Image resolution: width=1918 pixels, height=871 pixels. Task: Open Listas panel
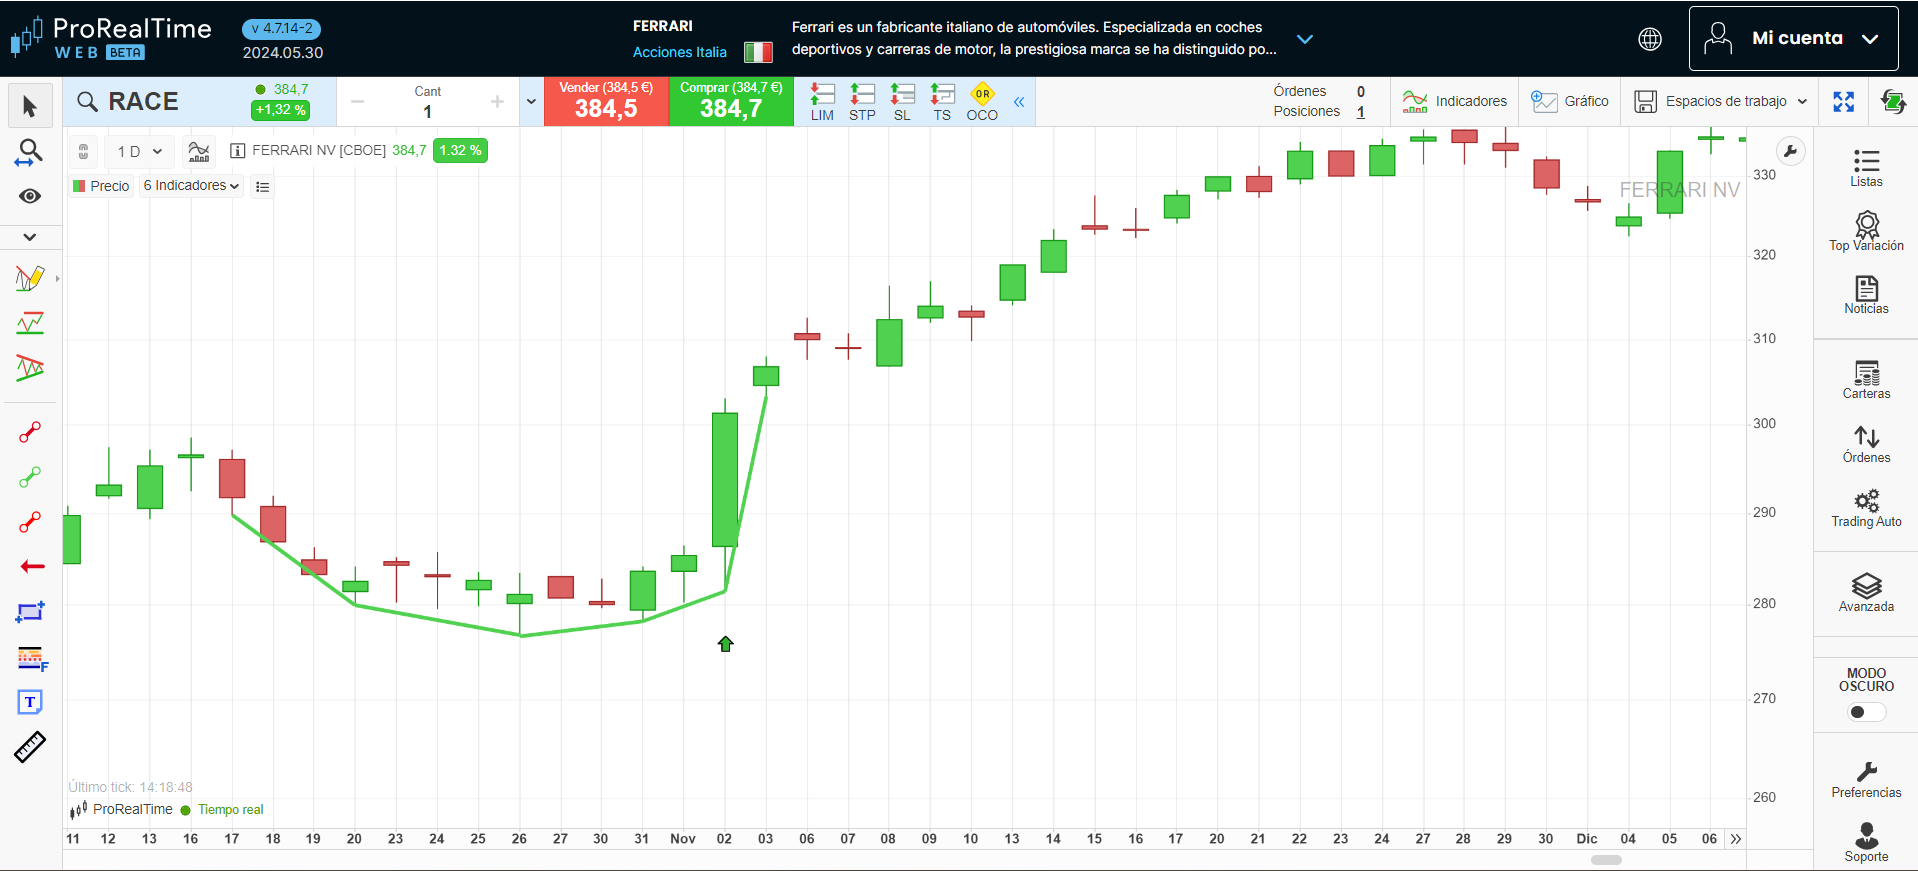click(1866, 168)
